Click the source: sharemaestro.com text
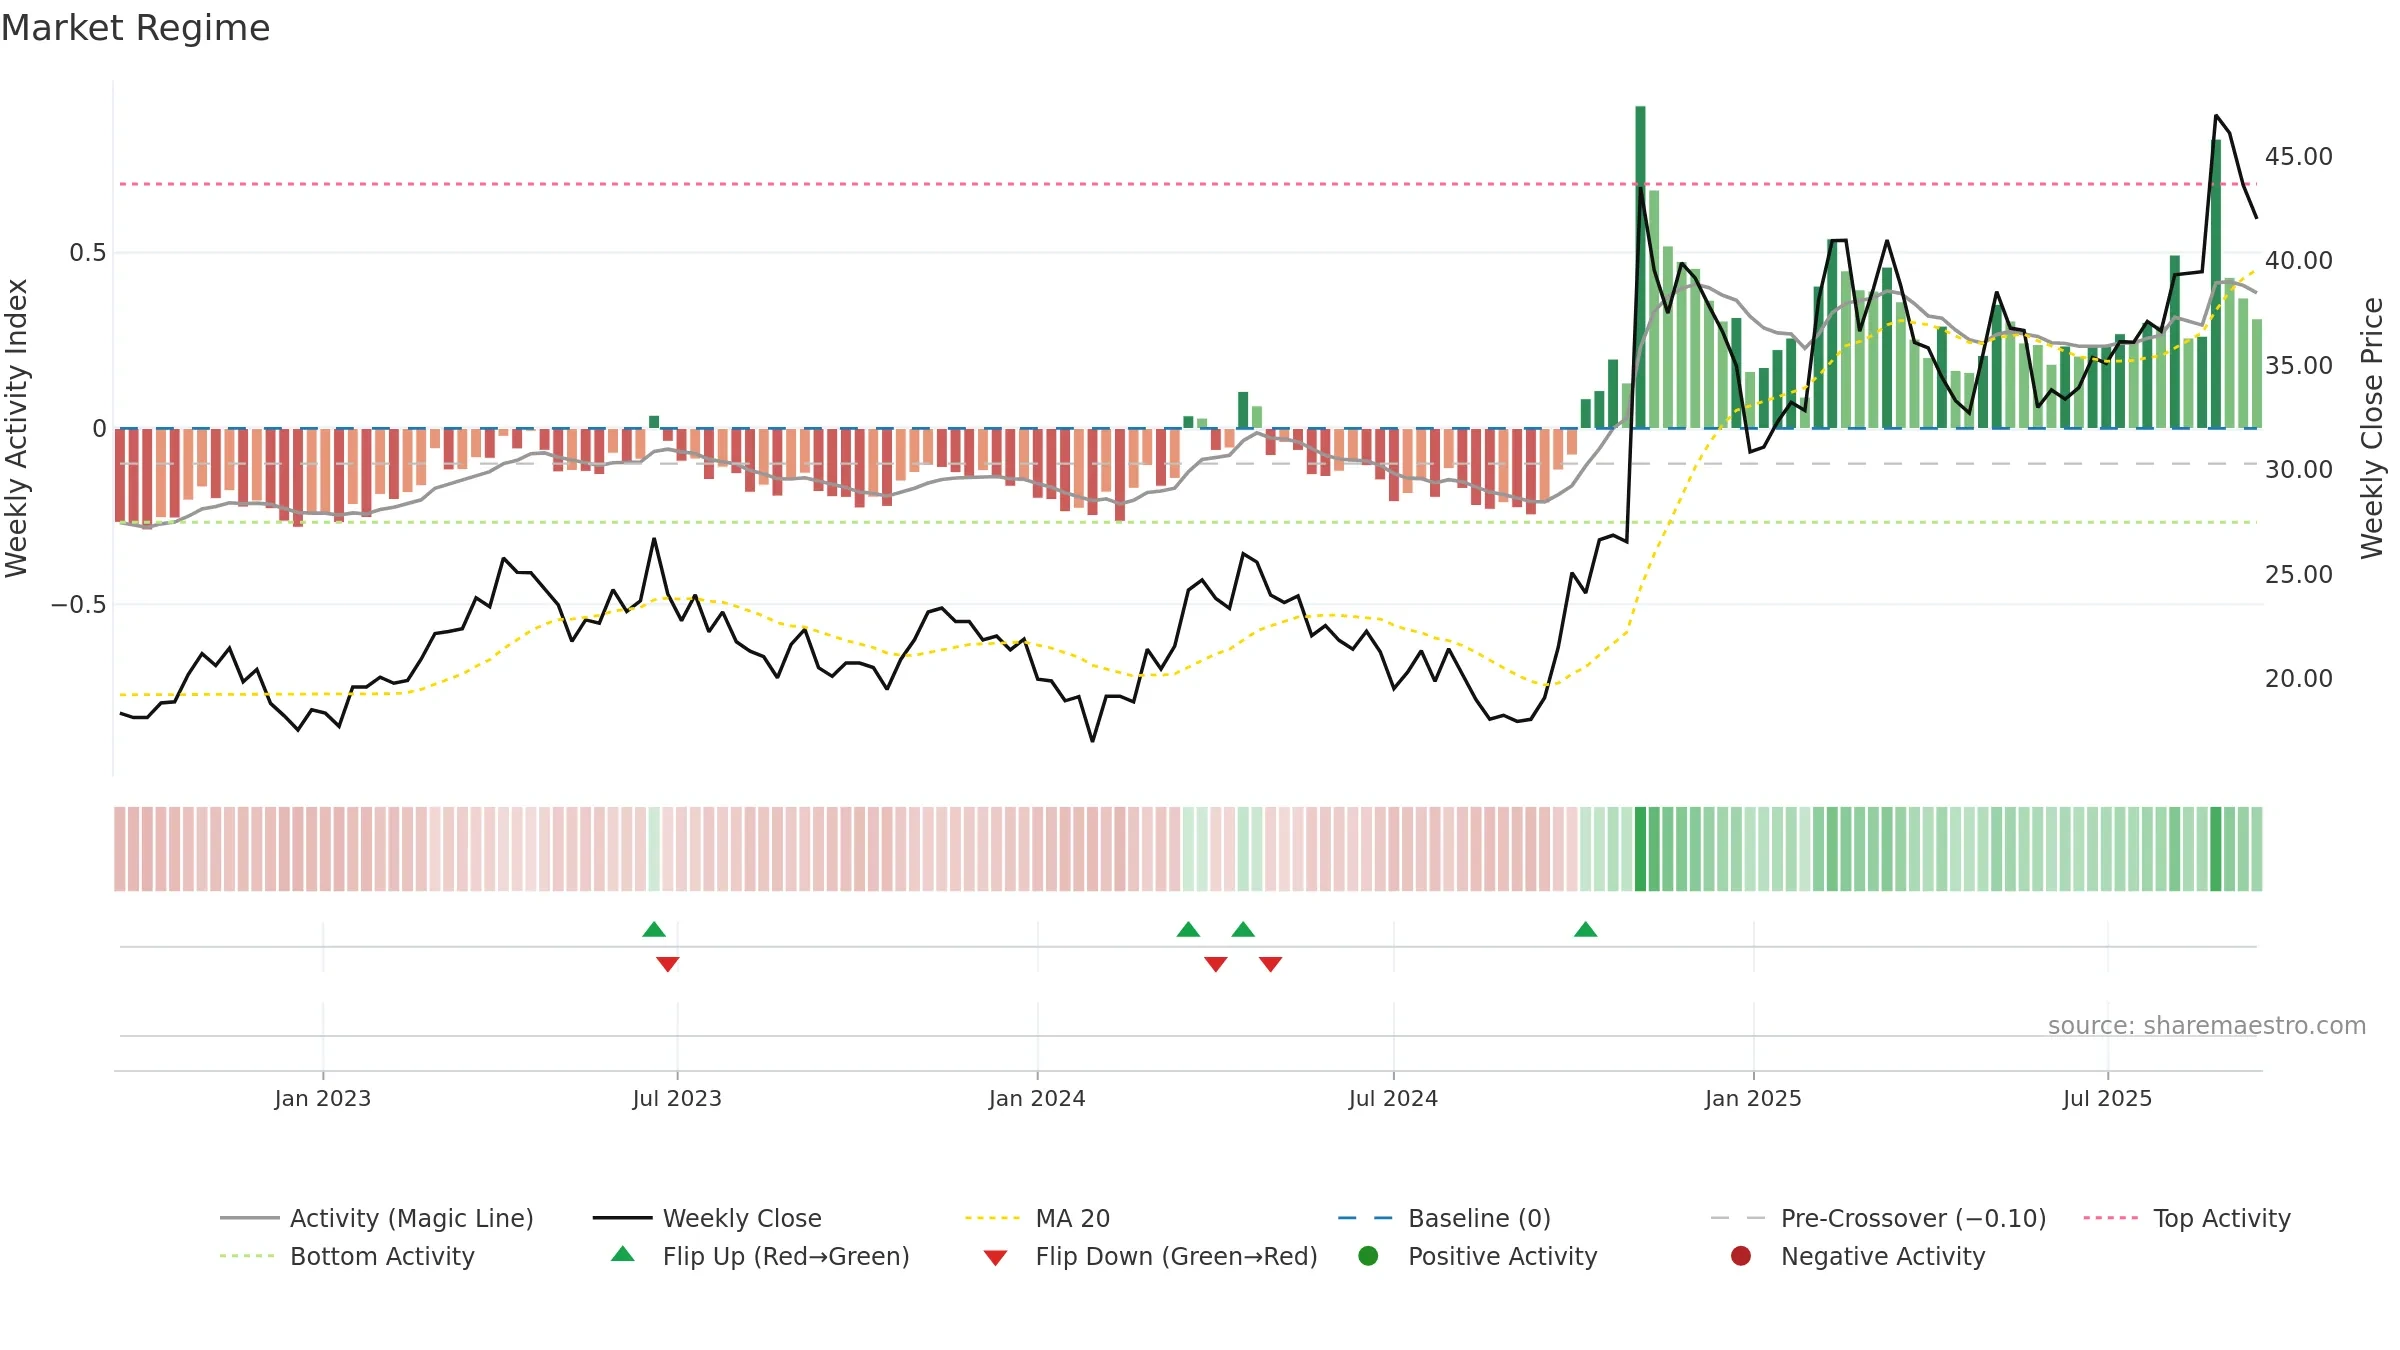Screen dimensions: 2400x1350 click(x=2207, y=1026)
